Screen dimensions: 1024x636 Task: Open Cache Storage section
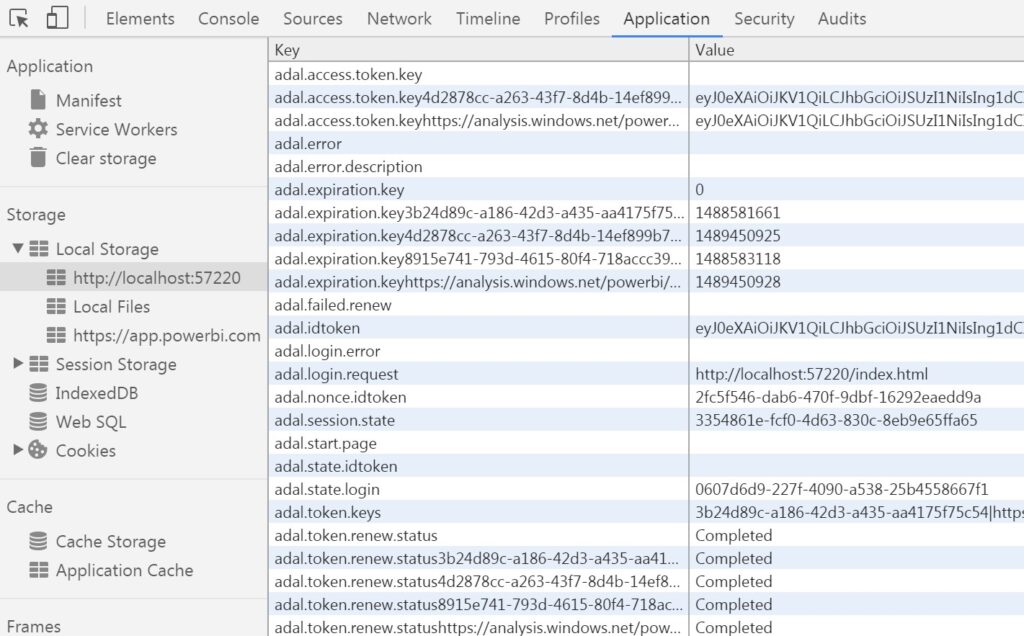tap(110, 541)
